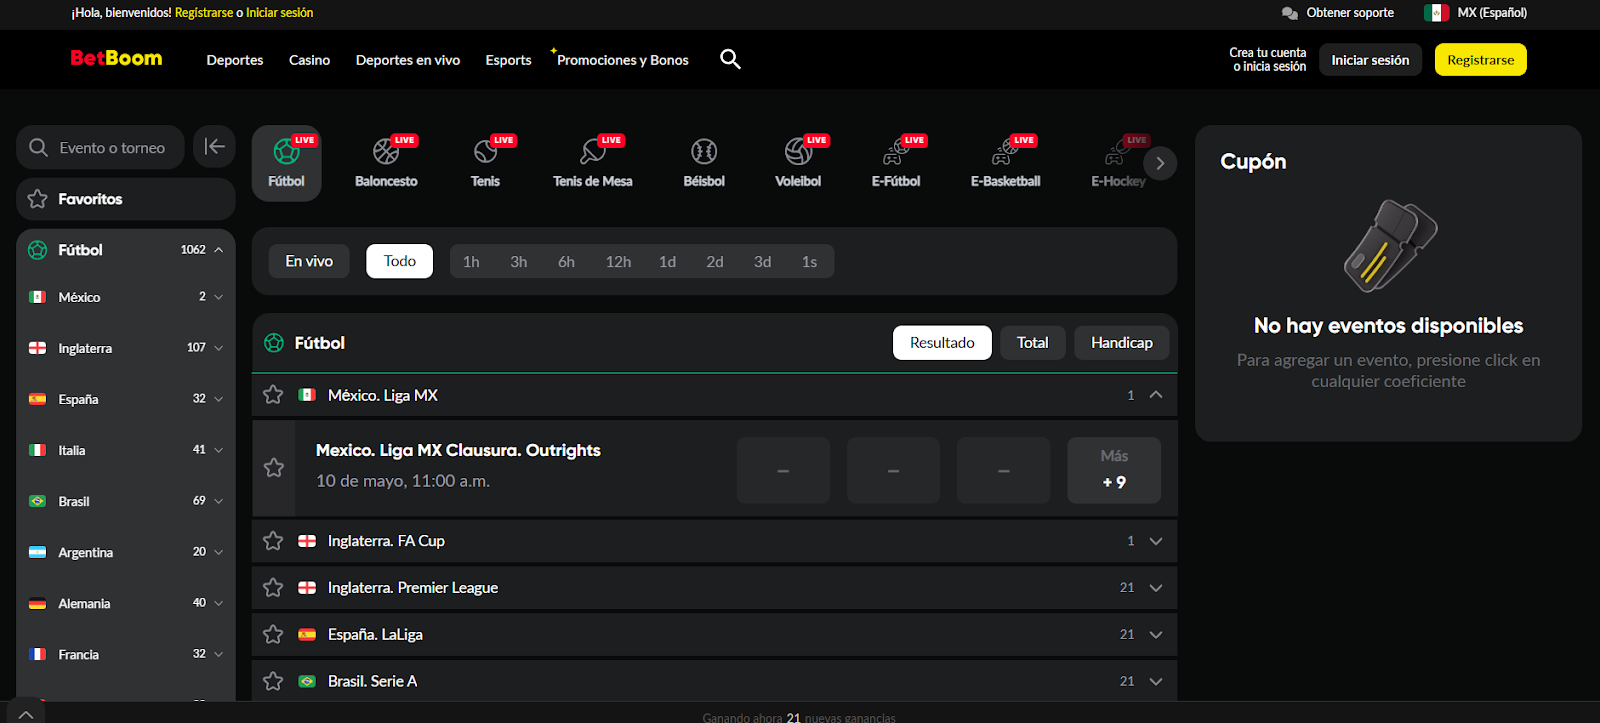Favorite the Liga MX Clausura Outrights event
Screen dimensions: 1600x723
(x=274, y=468)
